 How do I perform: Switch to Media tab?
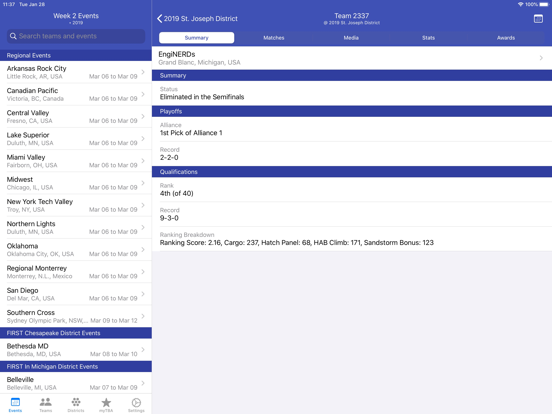click(351, 38)
